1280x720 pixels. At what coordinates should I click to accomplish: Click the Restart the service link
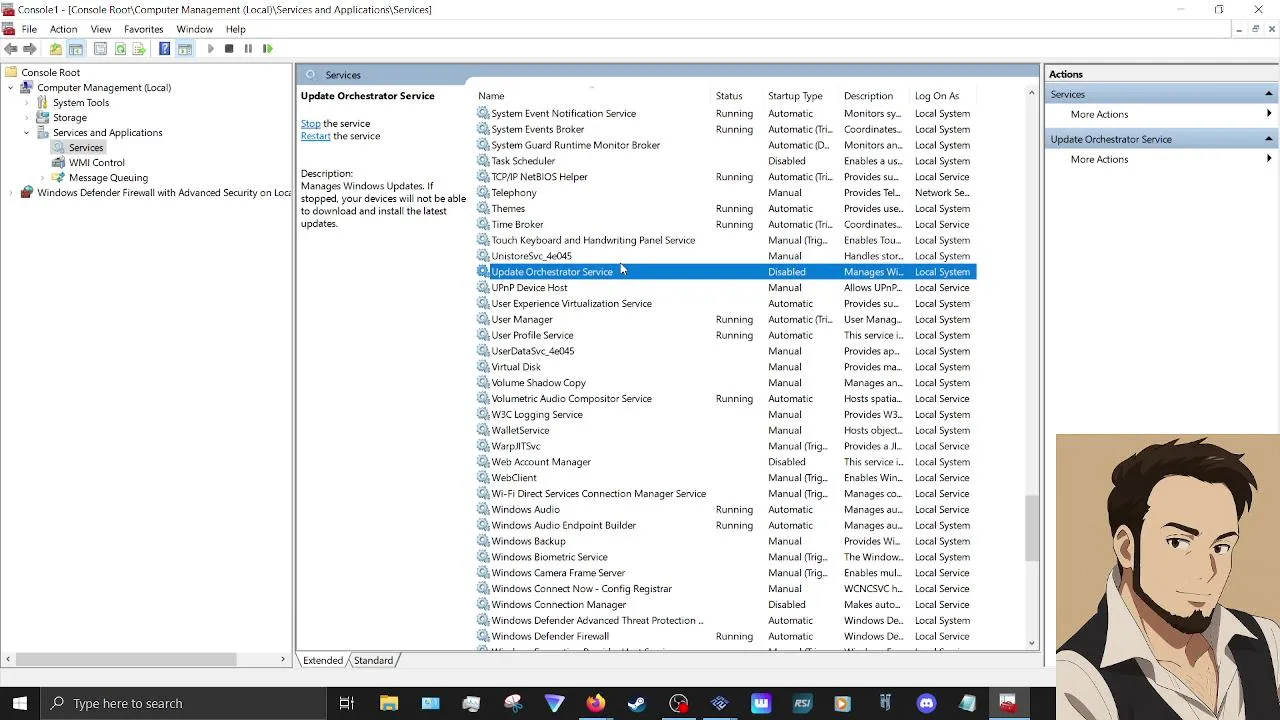(x=315, y=136)
